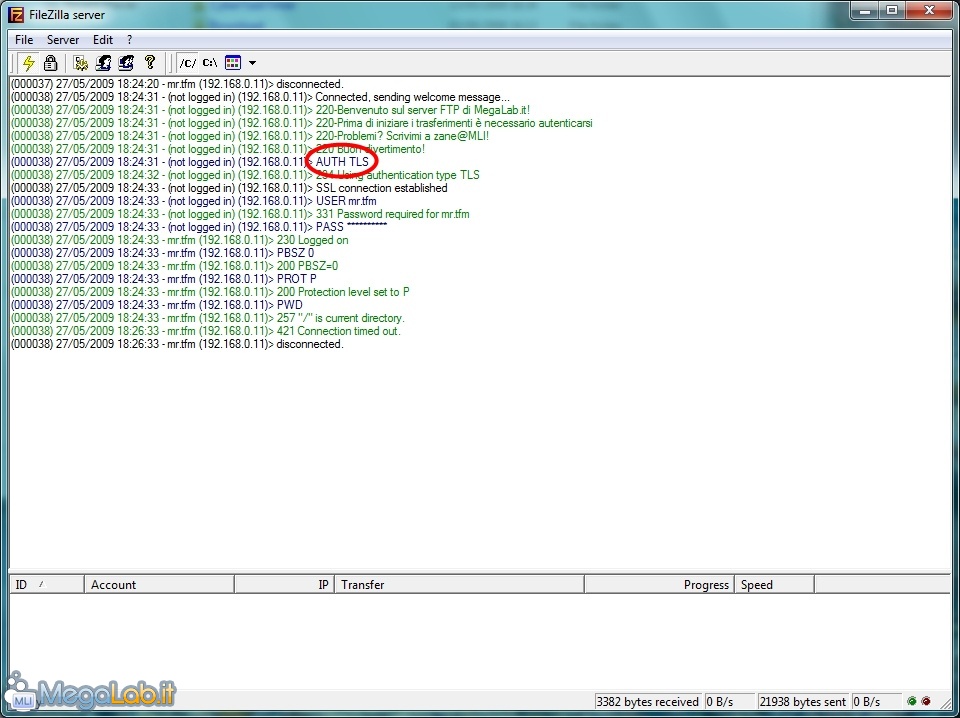Select the '230 Logged on' log line

point(179,240)
